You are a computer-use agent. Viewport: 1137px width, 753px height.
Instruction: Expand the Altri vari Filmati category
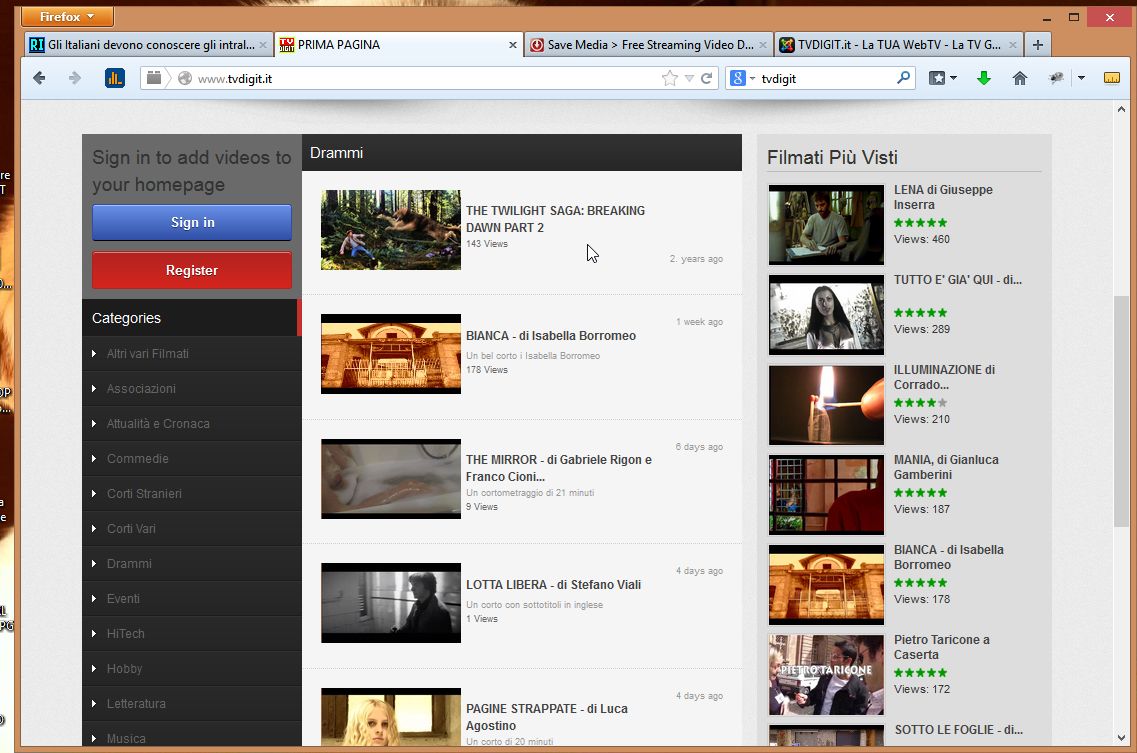point(191,353)
